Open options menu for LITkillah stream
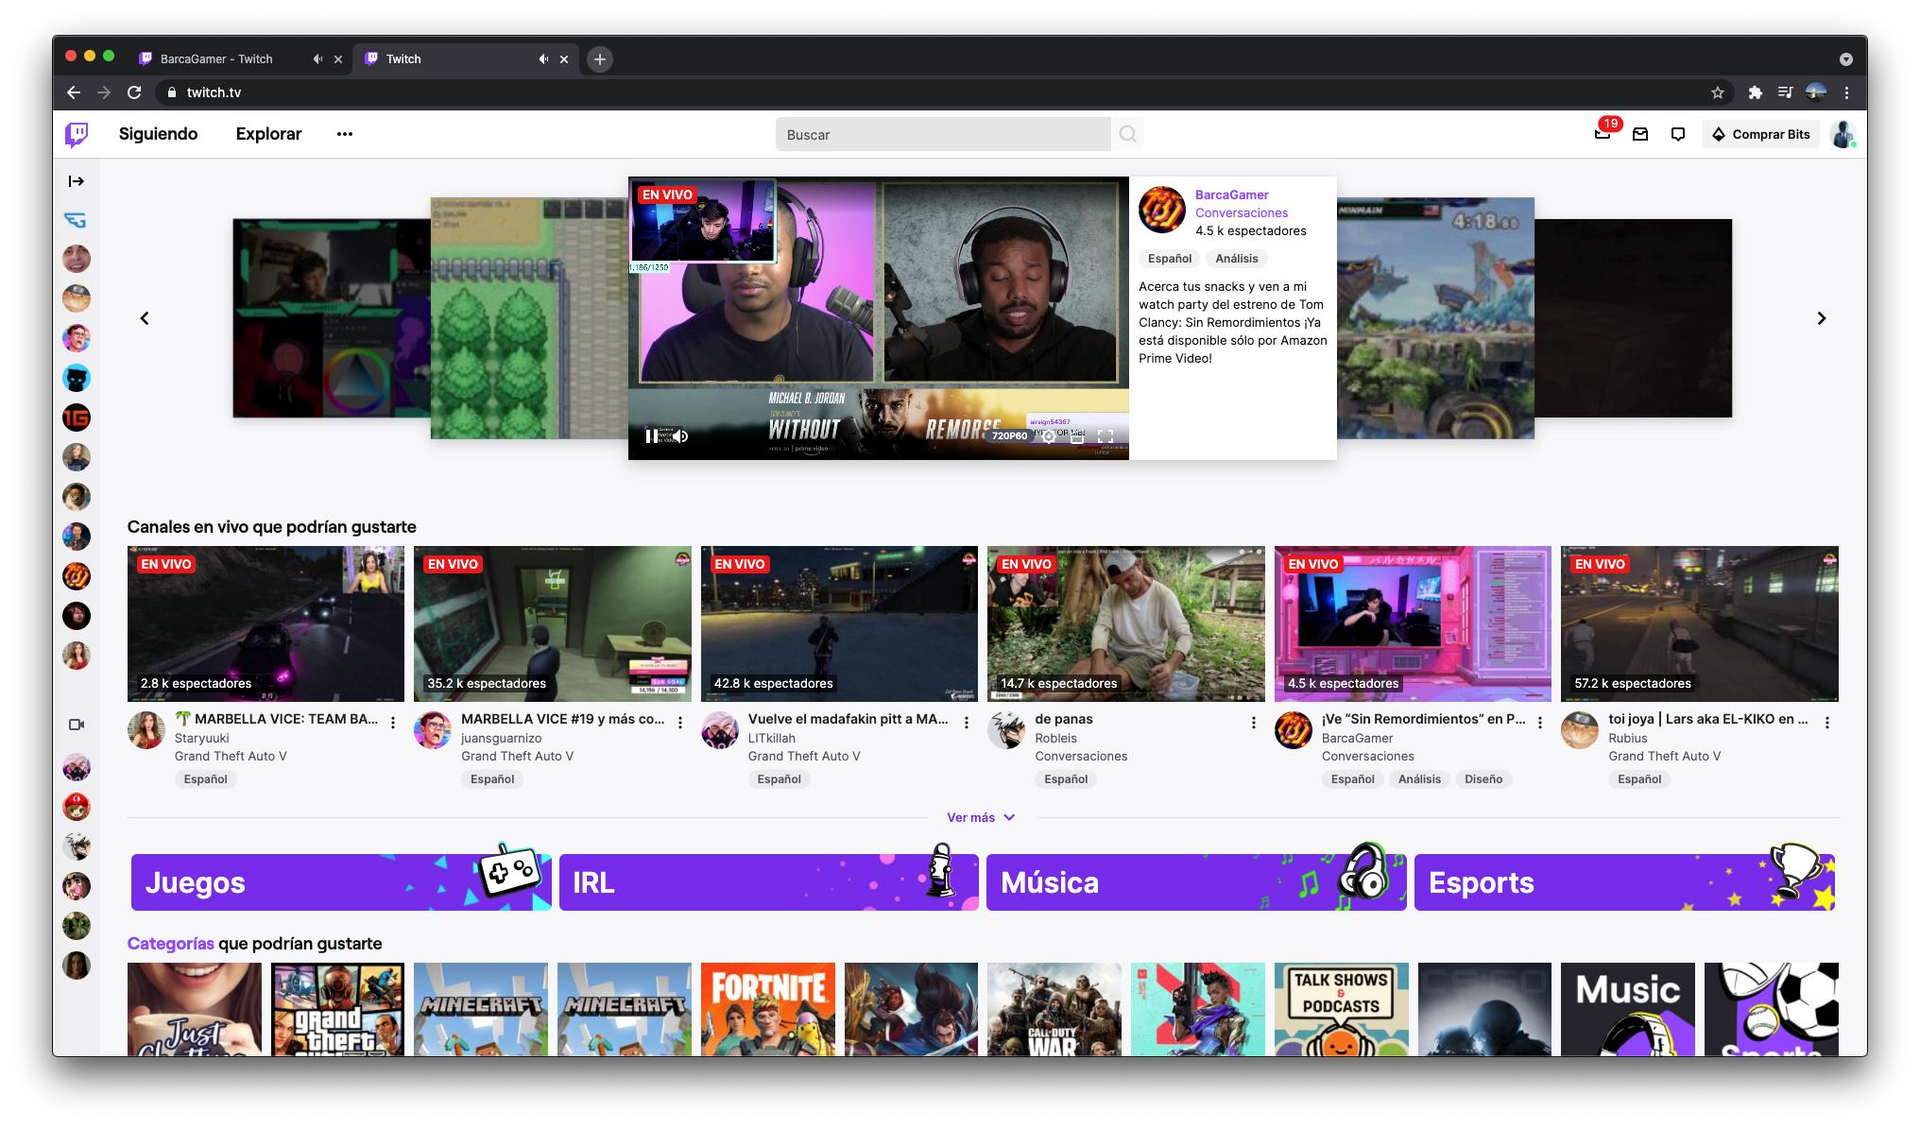The width and height of the screenshot is (1920, 1126). point(966,722)
